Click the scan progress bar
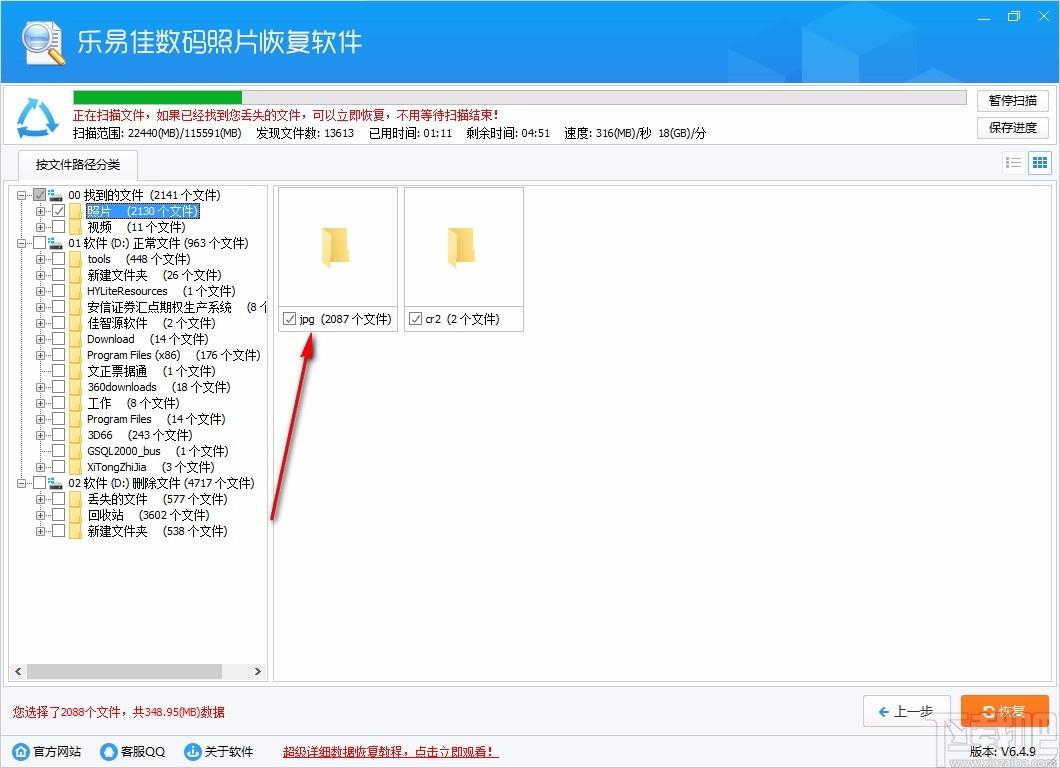The width and height of the screenshot is (1060, 768). [x=519, y=97]
